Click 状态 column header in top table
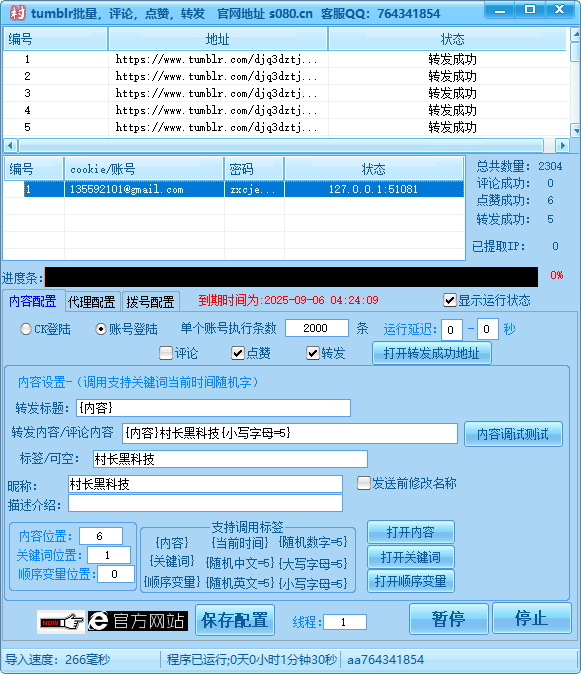Viewport: 581px width, 674px height. [x=449, y=39]
